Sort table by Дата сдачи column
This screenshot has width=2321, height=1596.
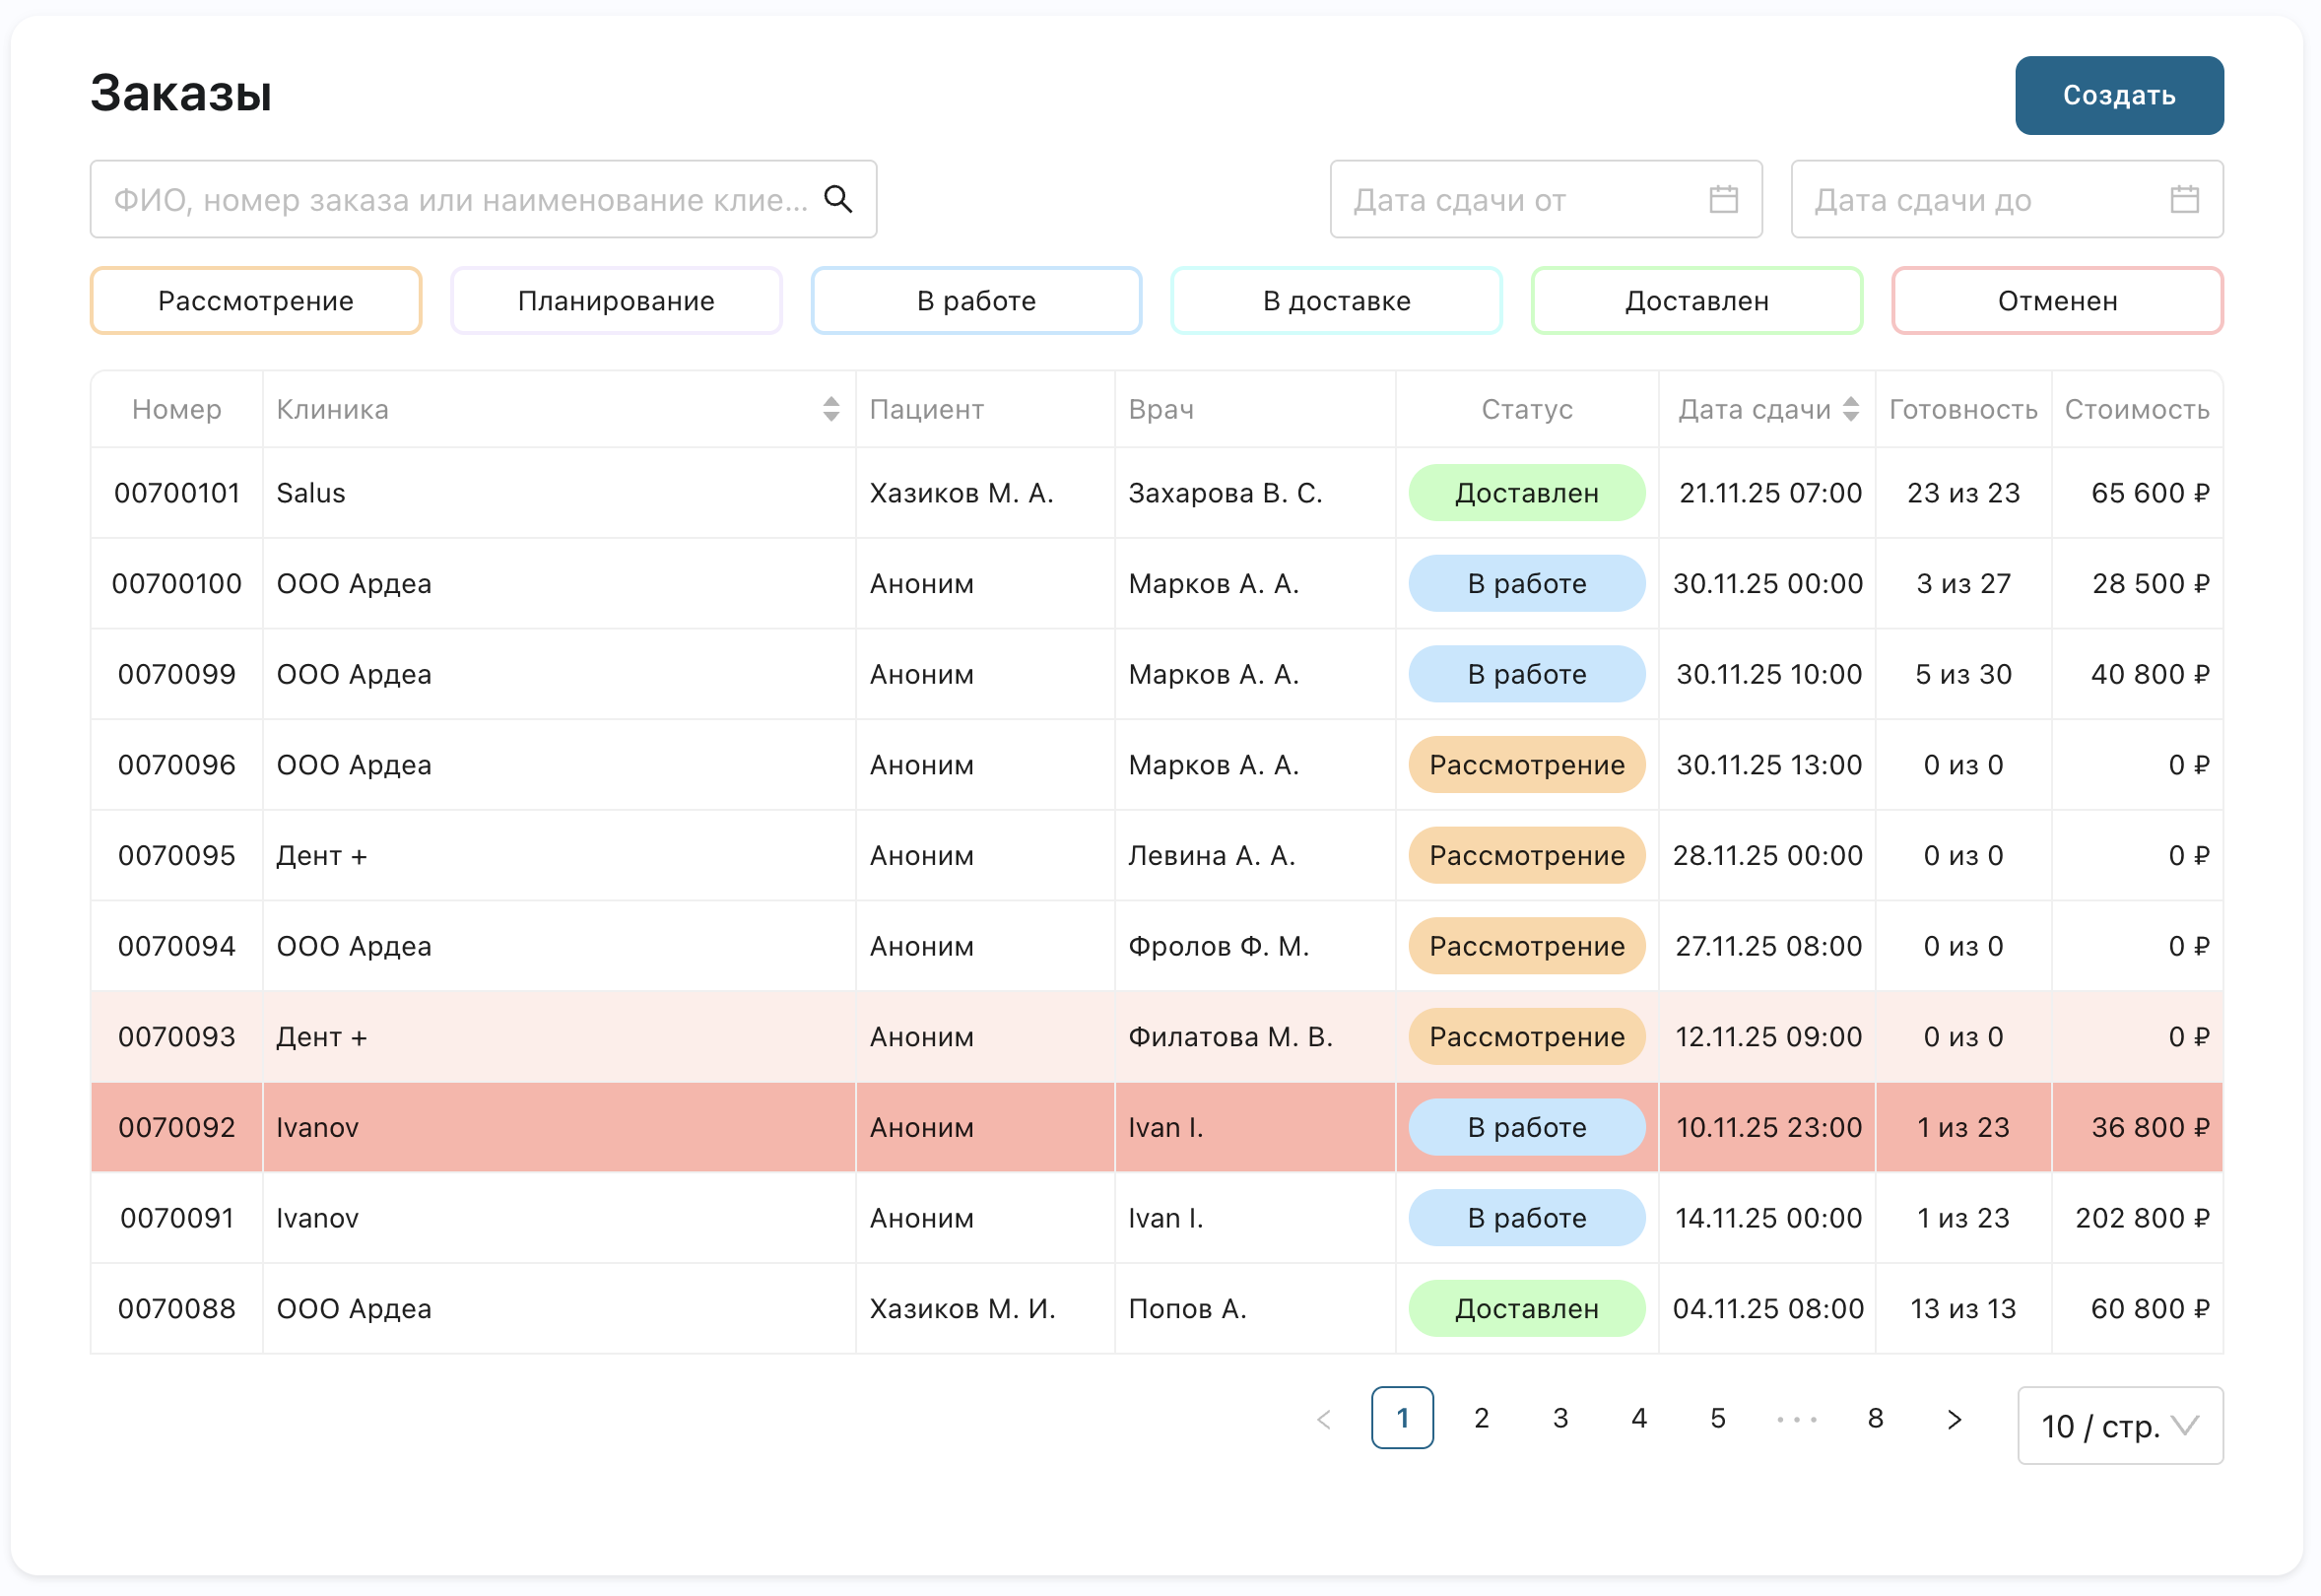click(x=1850, y=408)
